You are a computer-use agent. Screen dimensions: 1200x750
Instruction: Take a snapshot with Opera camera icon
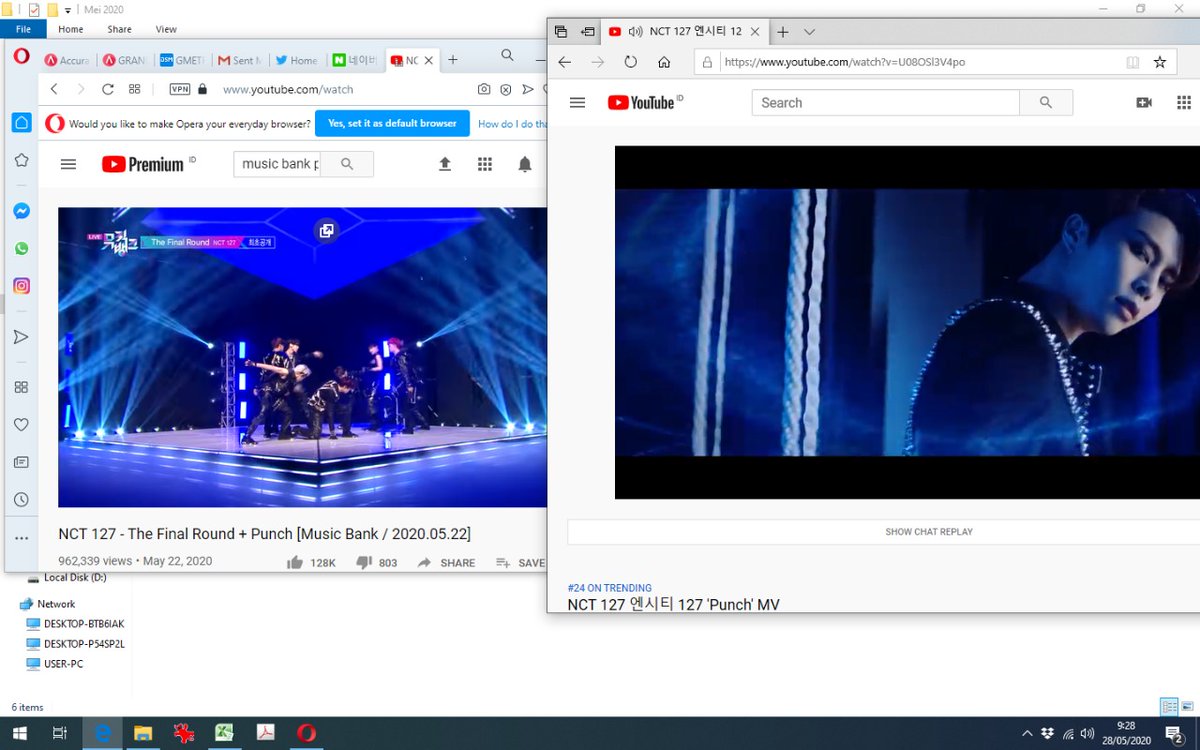(x=484, y=89)
